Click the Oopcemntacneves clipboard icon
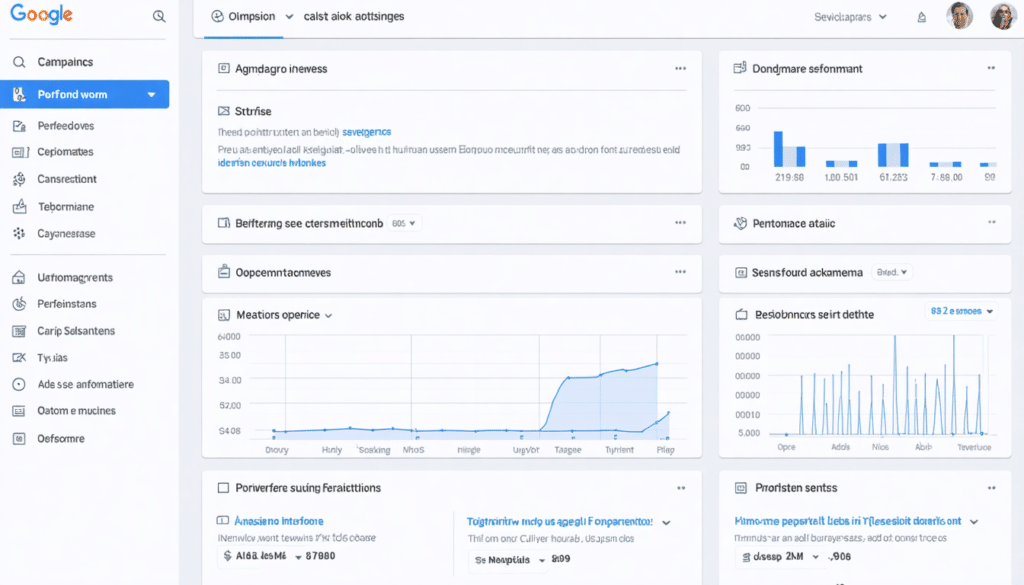This screenshot has width=1024, height=585. pyautogui.click(x=223, y=272)
